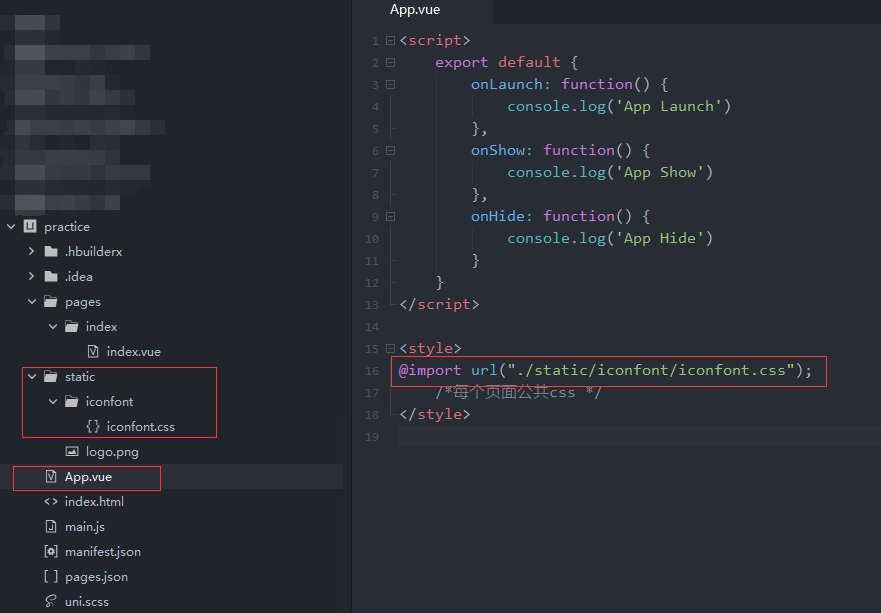Open manifest.json from the project tree
881x613 pixels.
103,552
